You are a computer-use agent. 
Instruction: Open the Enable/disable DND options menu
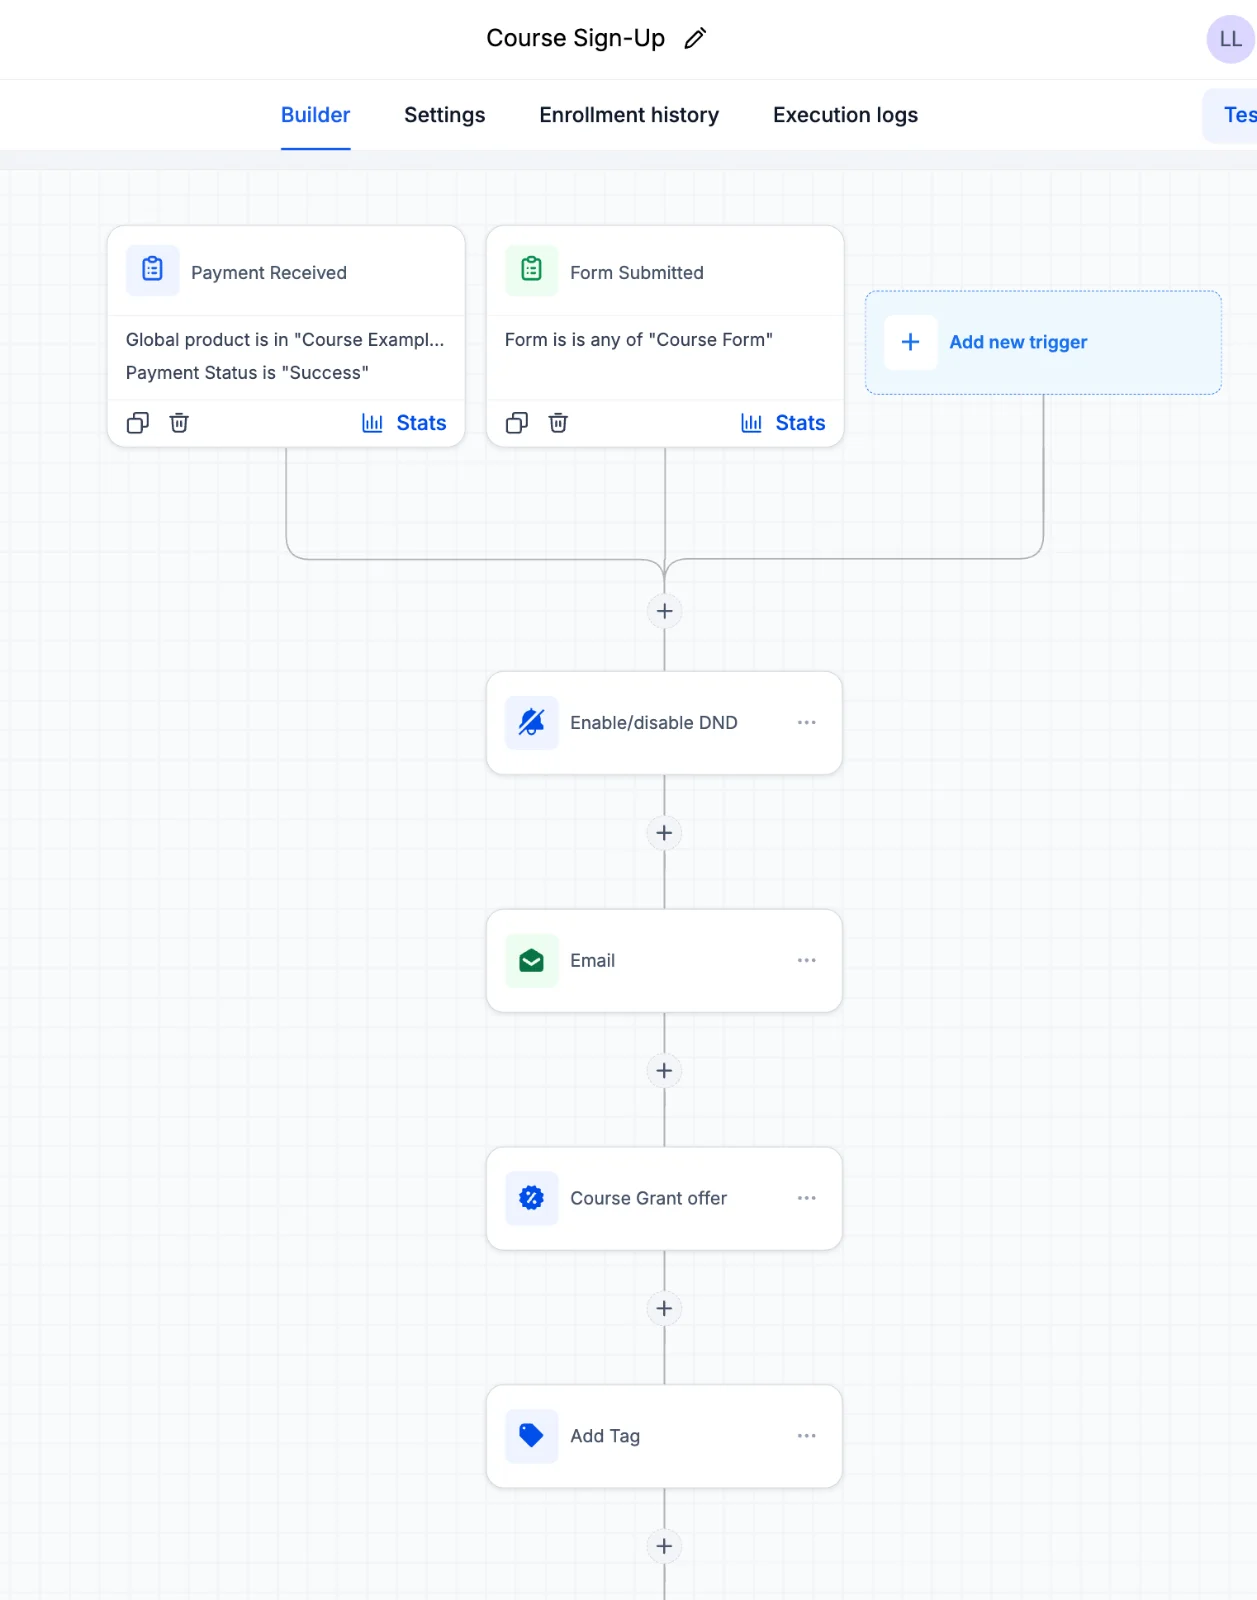[x=807, y=722]
